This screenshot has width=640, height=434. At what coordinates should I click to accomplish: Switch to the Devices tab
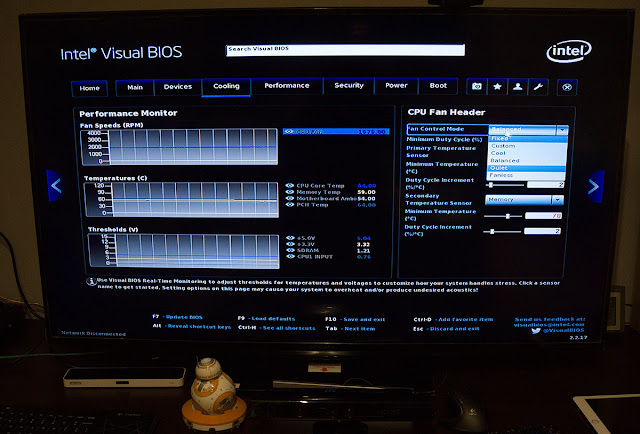pyautogui.click(x=178, y=87)
